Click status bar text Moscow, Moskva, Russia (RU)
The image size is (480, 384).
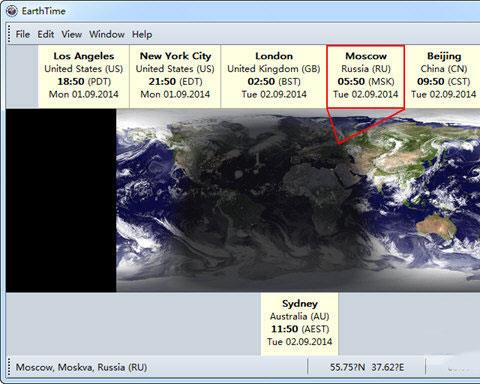click(81, 368)
